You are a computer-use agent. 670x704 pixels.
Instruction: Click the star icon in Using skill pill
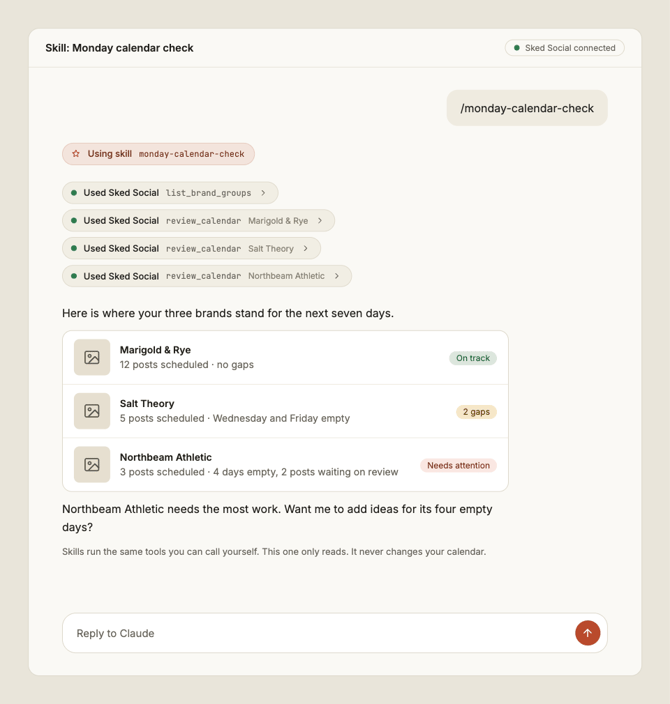click(76, 154)
